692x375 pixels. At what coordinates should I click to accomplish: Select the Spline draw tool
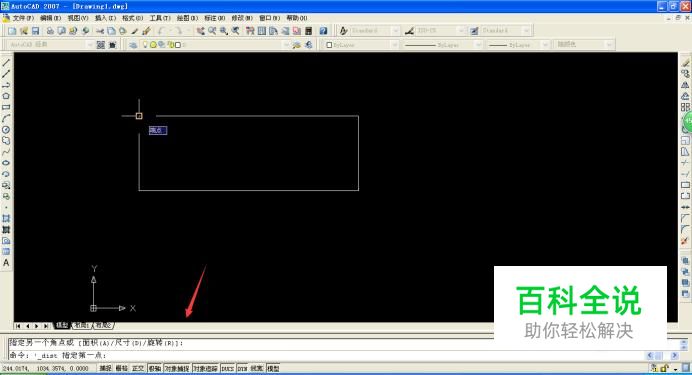(6, 152)
